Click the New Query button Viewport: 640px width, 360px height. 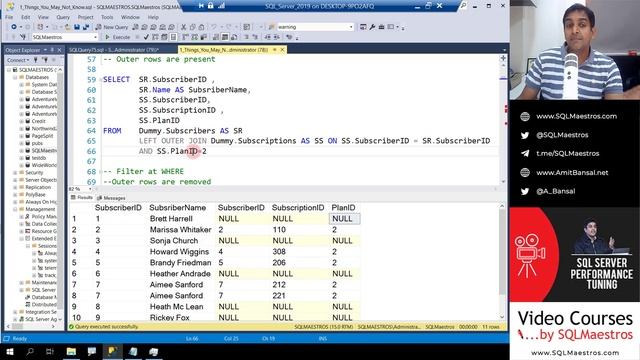[x=111, y=27]
